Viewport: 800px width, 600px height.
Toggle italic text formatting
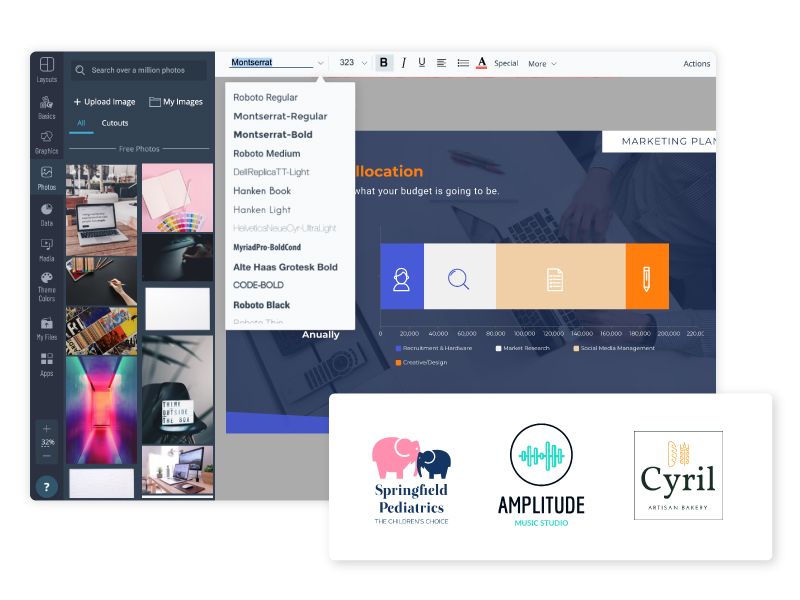404,63
